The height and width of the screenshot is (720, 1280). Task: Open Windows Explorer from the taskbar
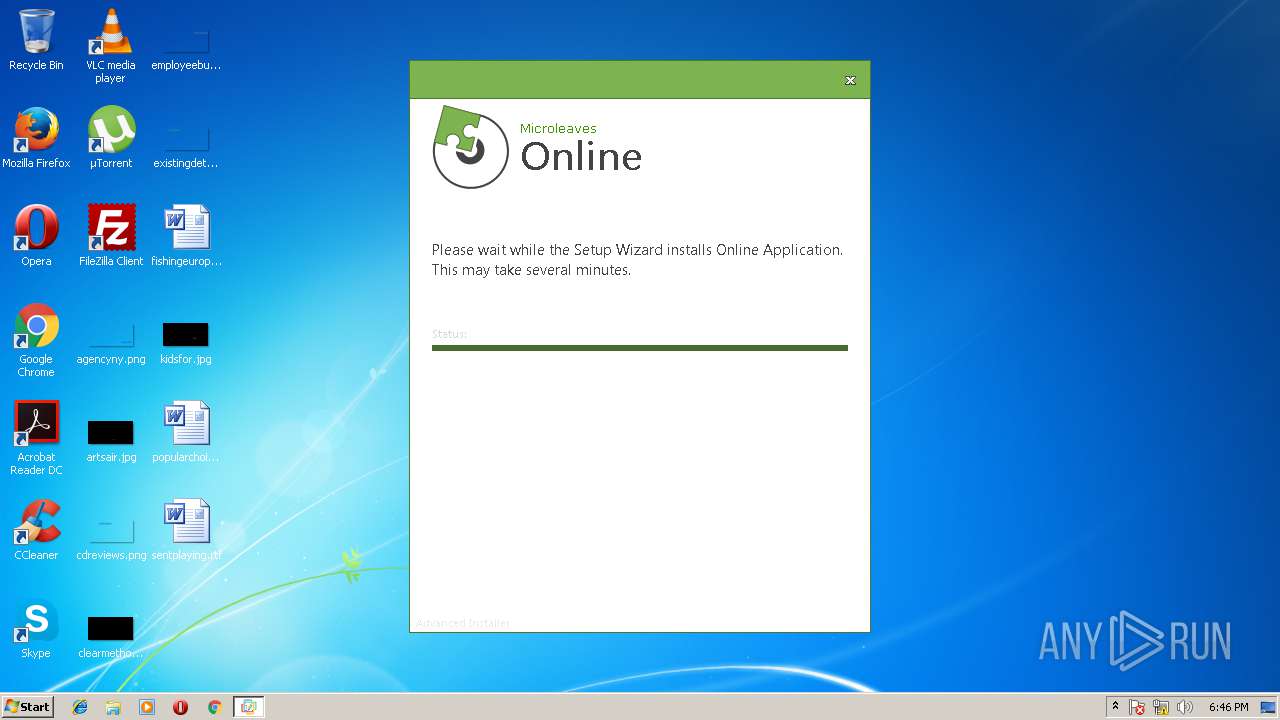pos(113,707)
